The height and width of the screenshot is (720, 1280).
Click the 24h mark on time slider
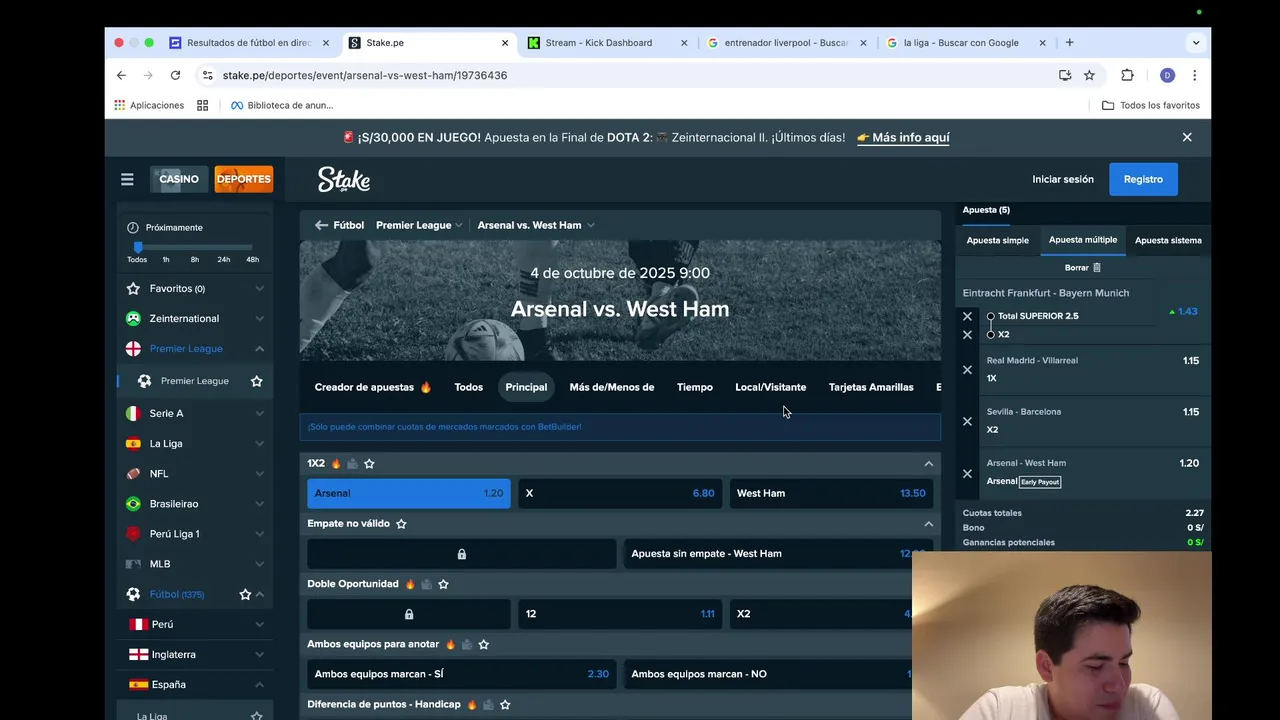(224, 259)
